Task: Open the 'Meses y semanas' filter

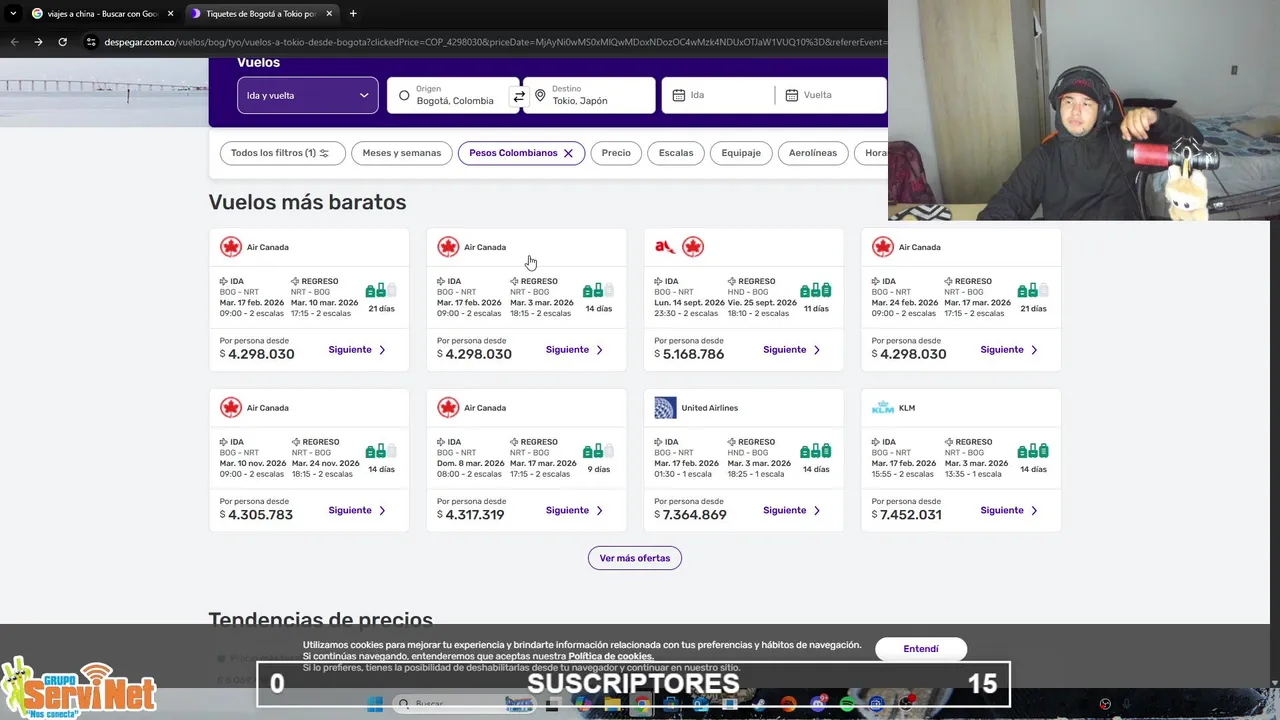Action: pos(401,153)
